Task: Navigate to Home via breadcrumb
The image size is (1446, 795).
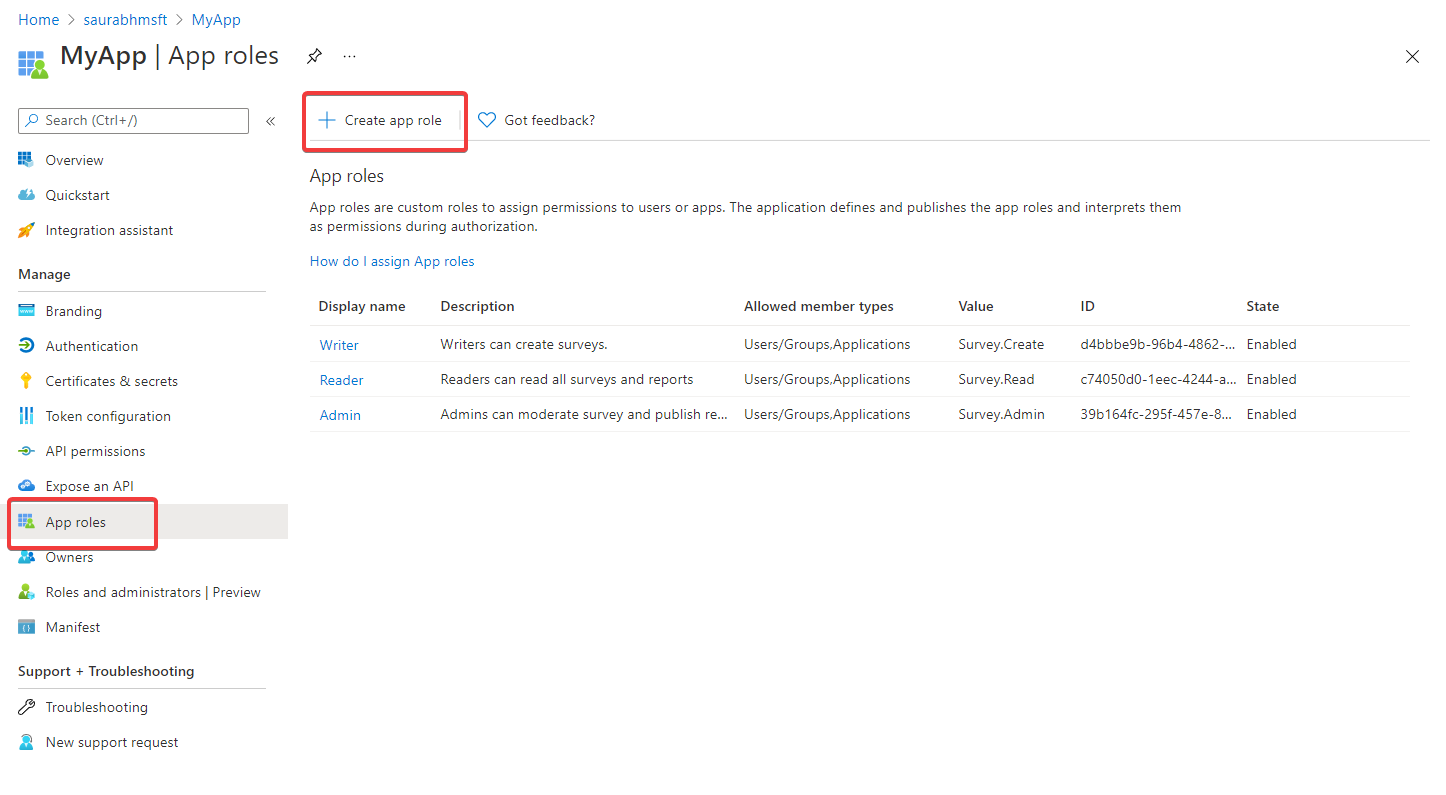Action: 38,19
